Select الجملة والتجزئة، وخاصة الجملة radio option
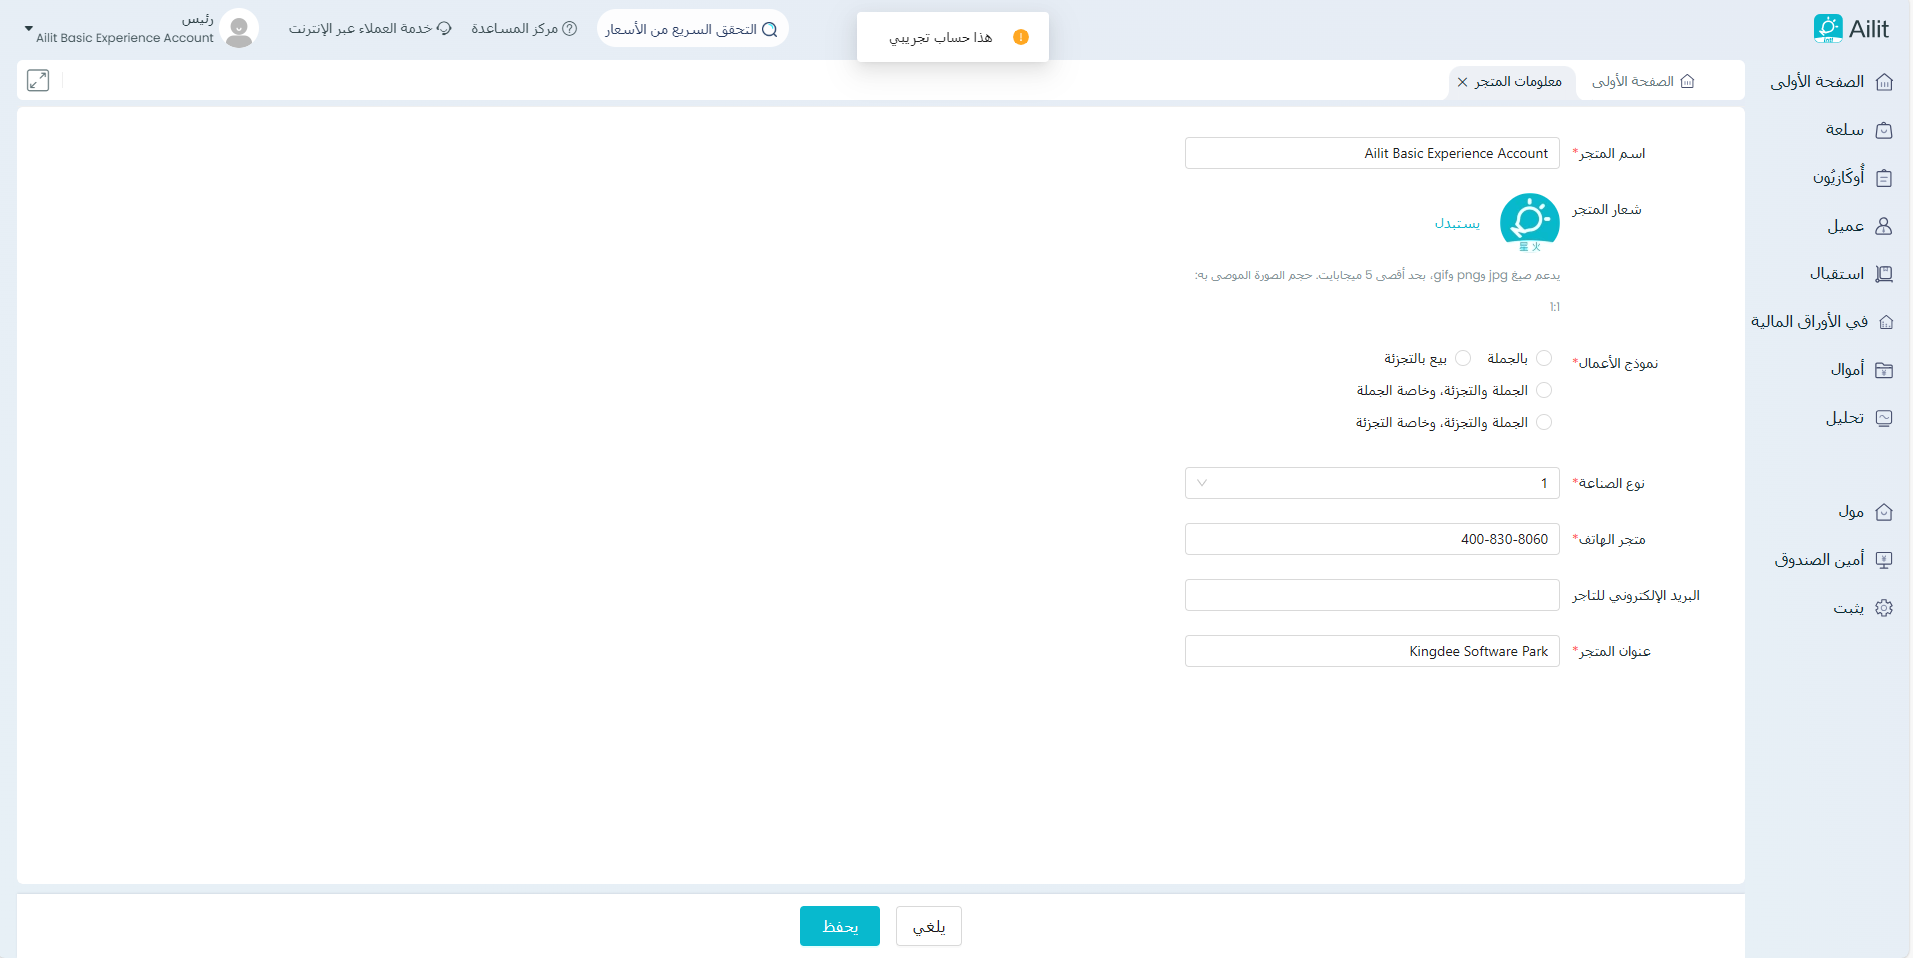This screenshot has width=1913, height=958. tap(1544, 390)
